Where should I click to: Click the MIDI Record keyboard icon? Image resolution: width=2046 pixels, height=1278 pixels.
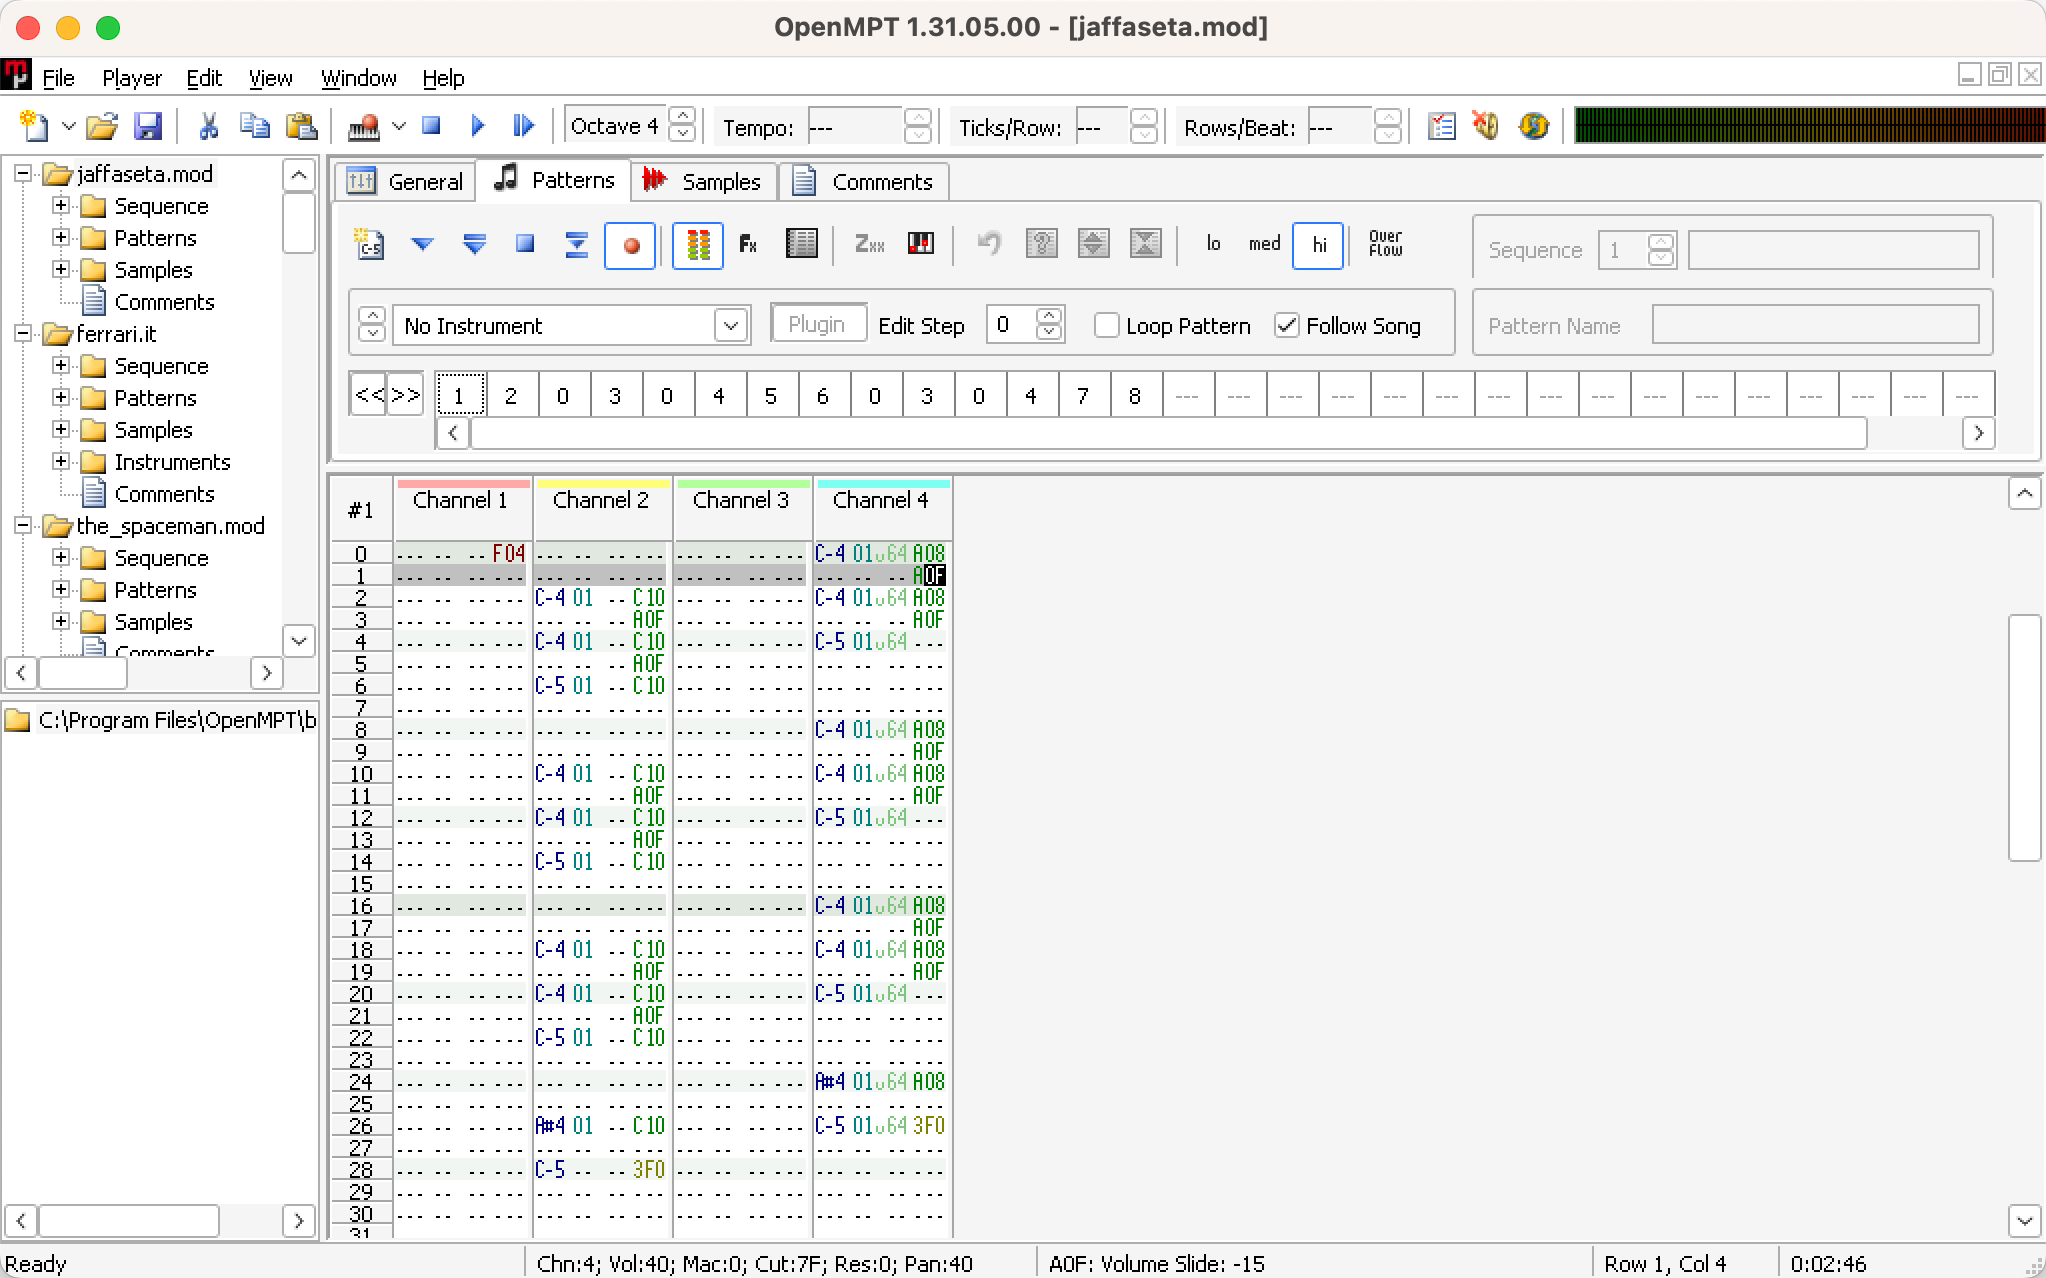[363, 126]
